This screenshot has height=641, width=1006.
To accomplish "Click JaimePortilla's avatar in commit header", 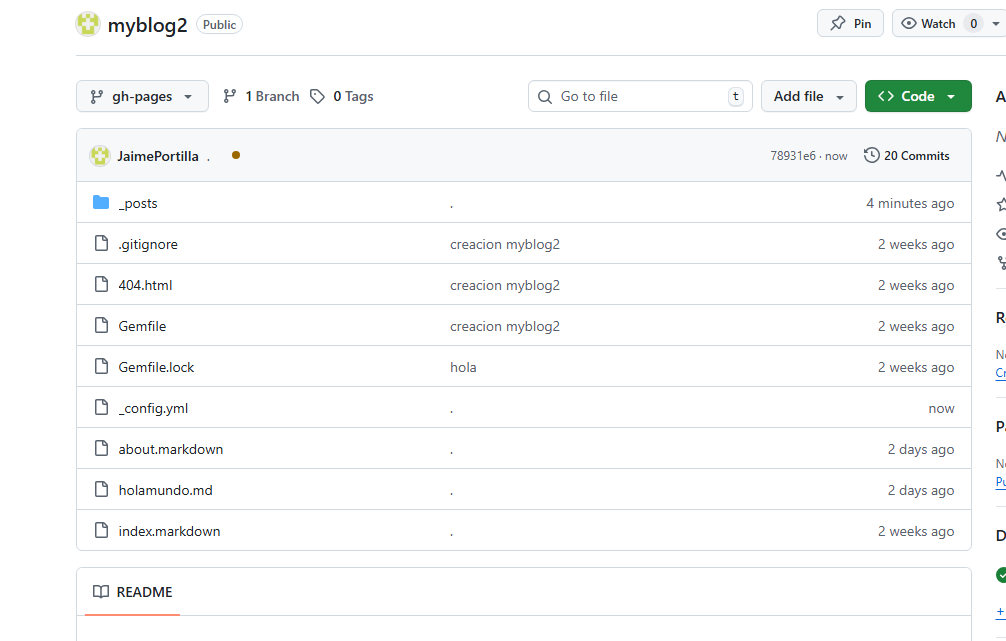I will point(100,156).
